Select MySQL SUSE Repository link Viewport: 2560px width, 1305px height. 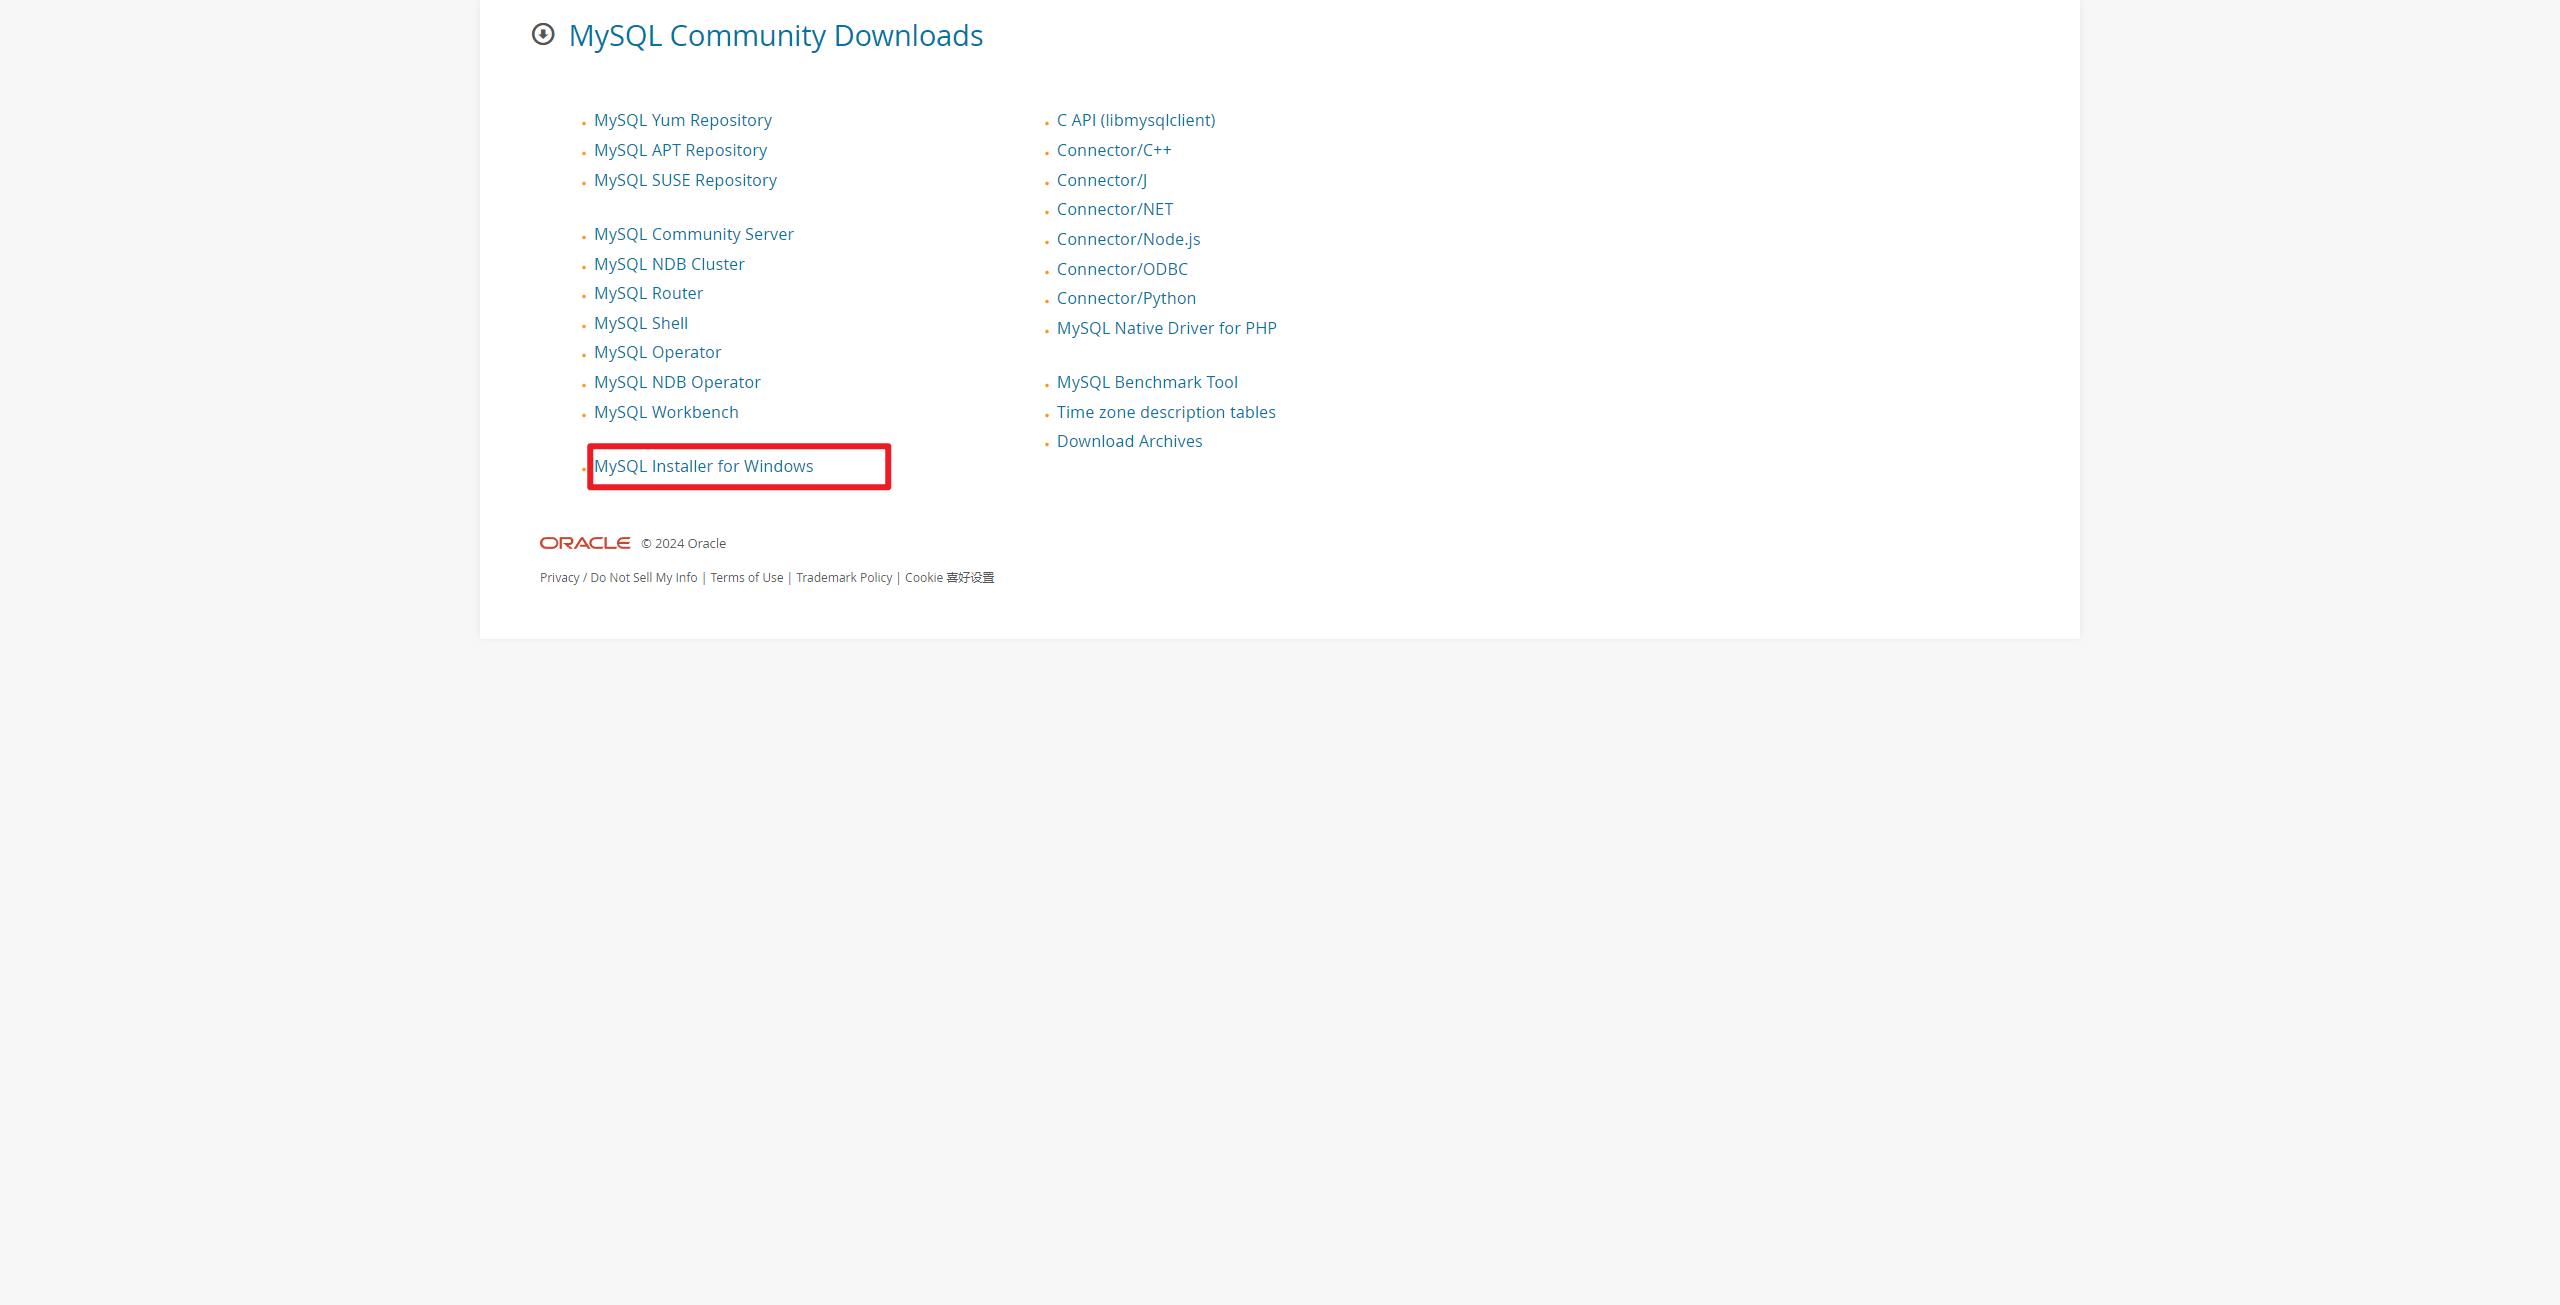pos(685,181)
